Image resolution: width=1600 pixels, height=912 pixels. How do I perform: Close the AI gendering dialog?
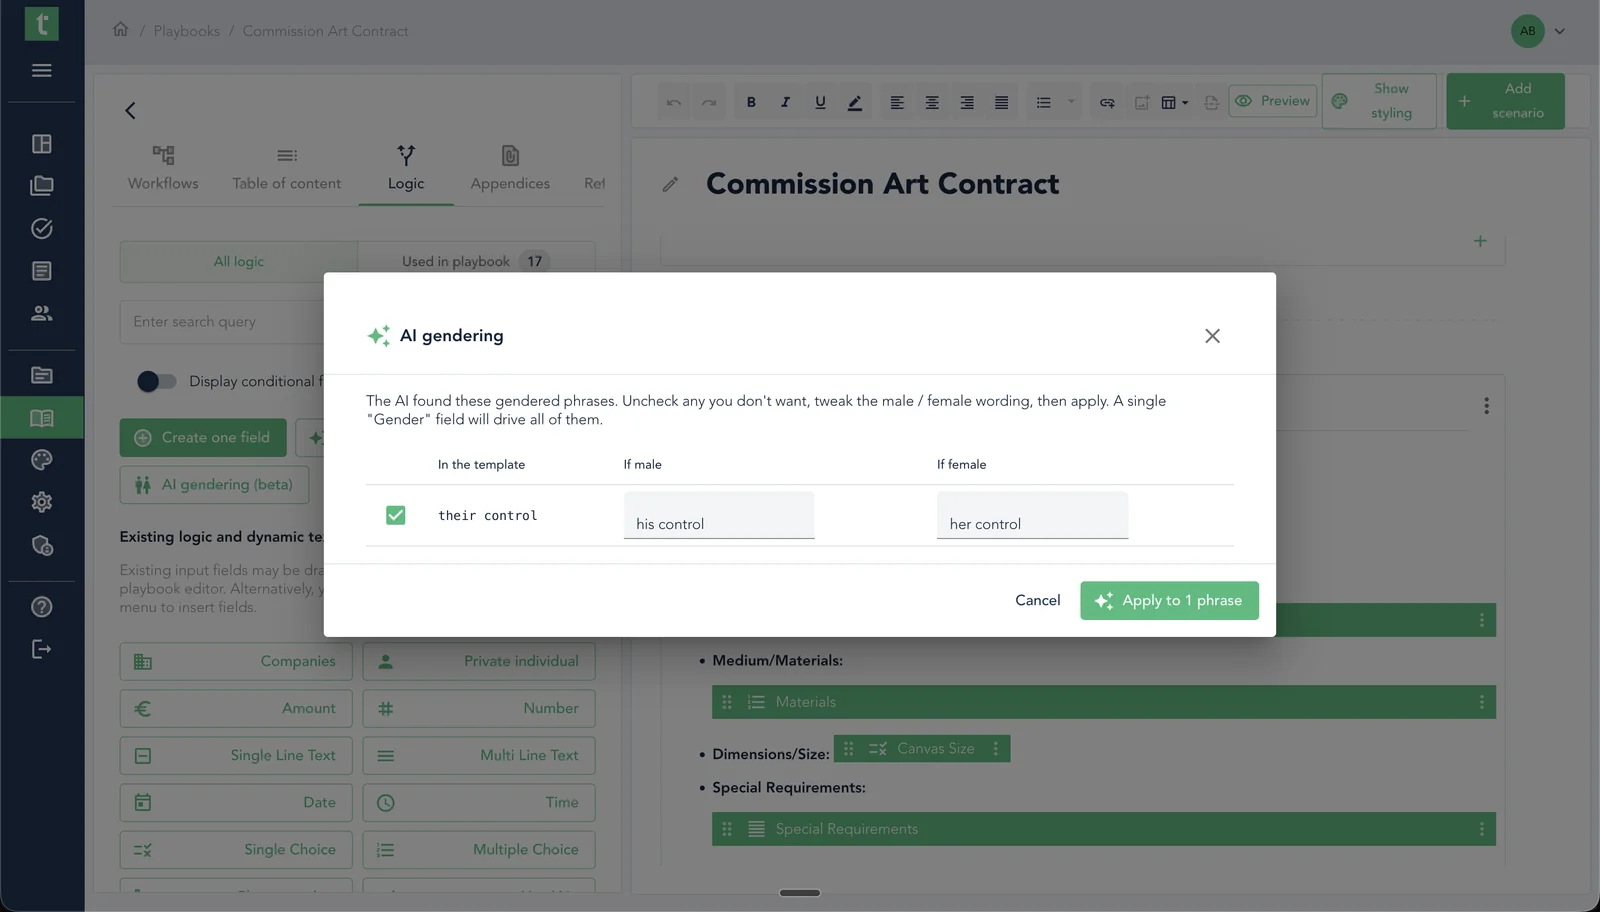point(1212,336)
